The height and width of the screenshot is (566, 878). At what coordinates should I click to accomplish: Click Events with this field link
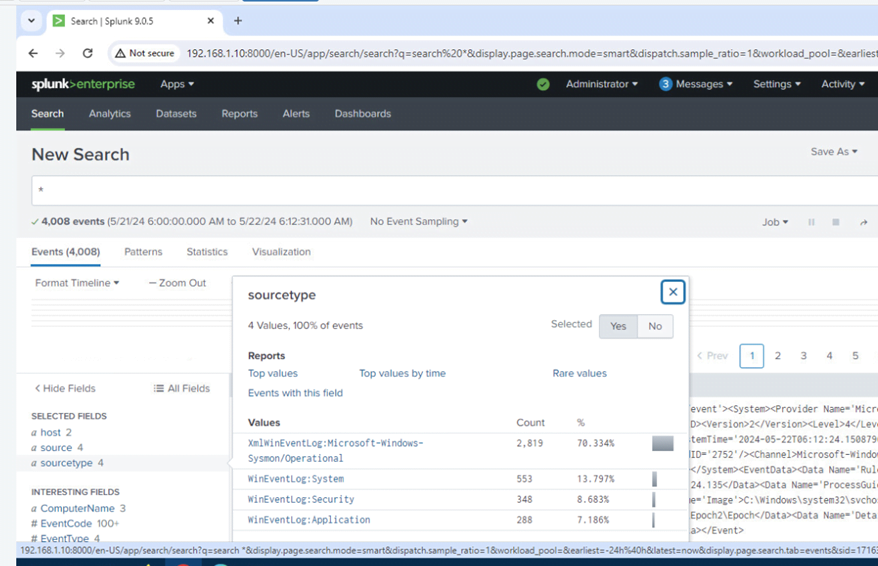295,393
